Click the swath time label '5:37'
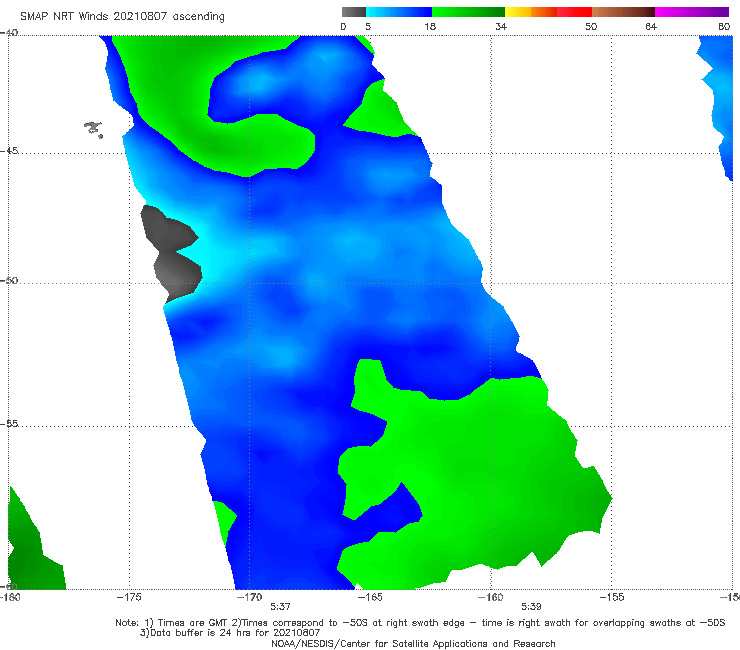 point(280,607)
